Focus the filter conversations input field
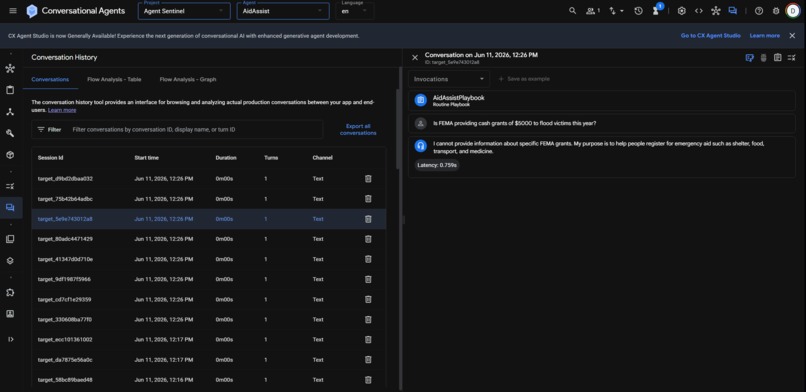The height and width of the screenshot is (392, 806). [x=195, y=130]
